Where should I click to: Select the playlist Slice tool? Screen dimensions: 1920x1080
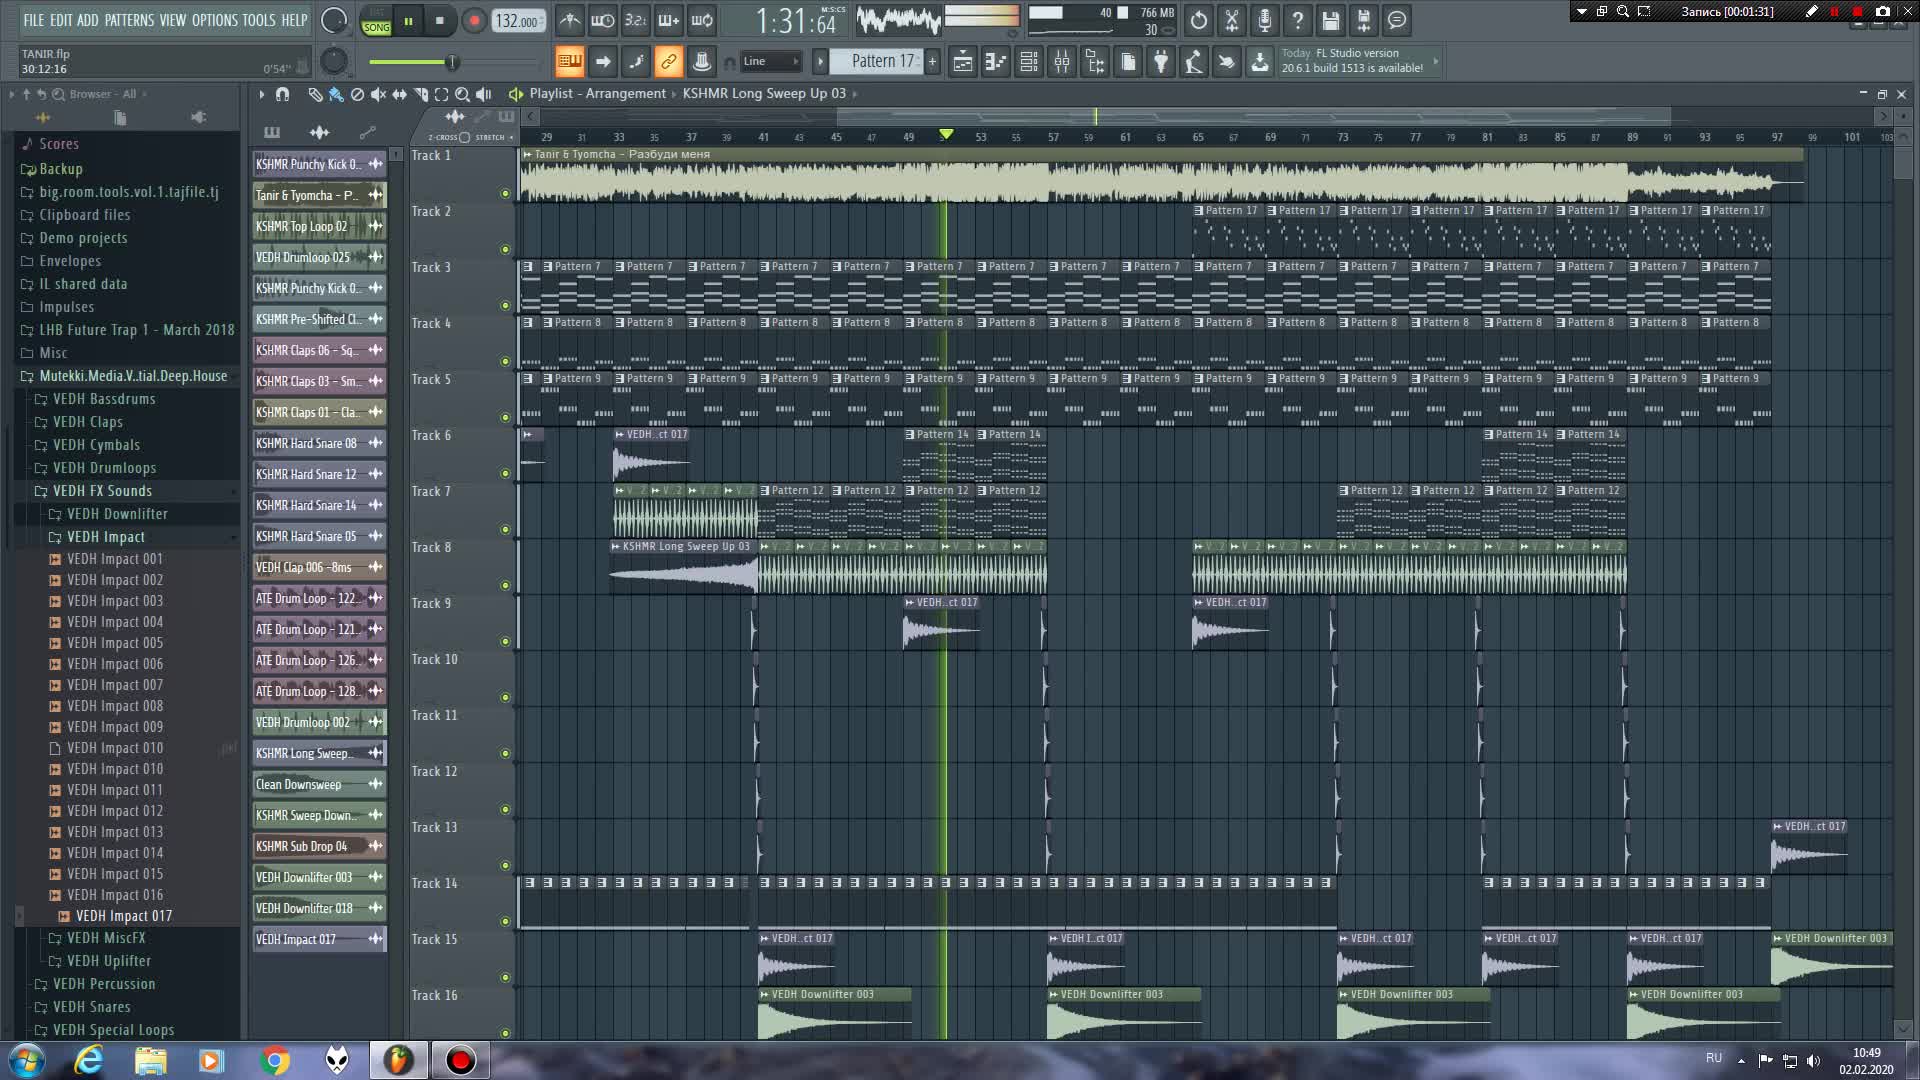[420, 94]
